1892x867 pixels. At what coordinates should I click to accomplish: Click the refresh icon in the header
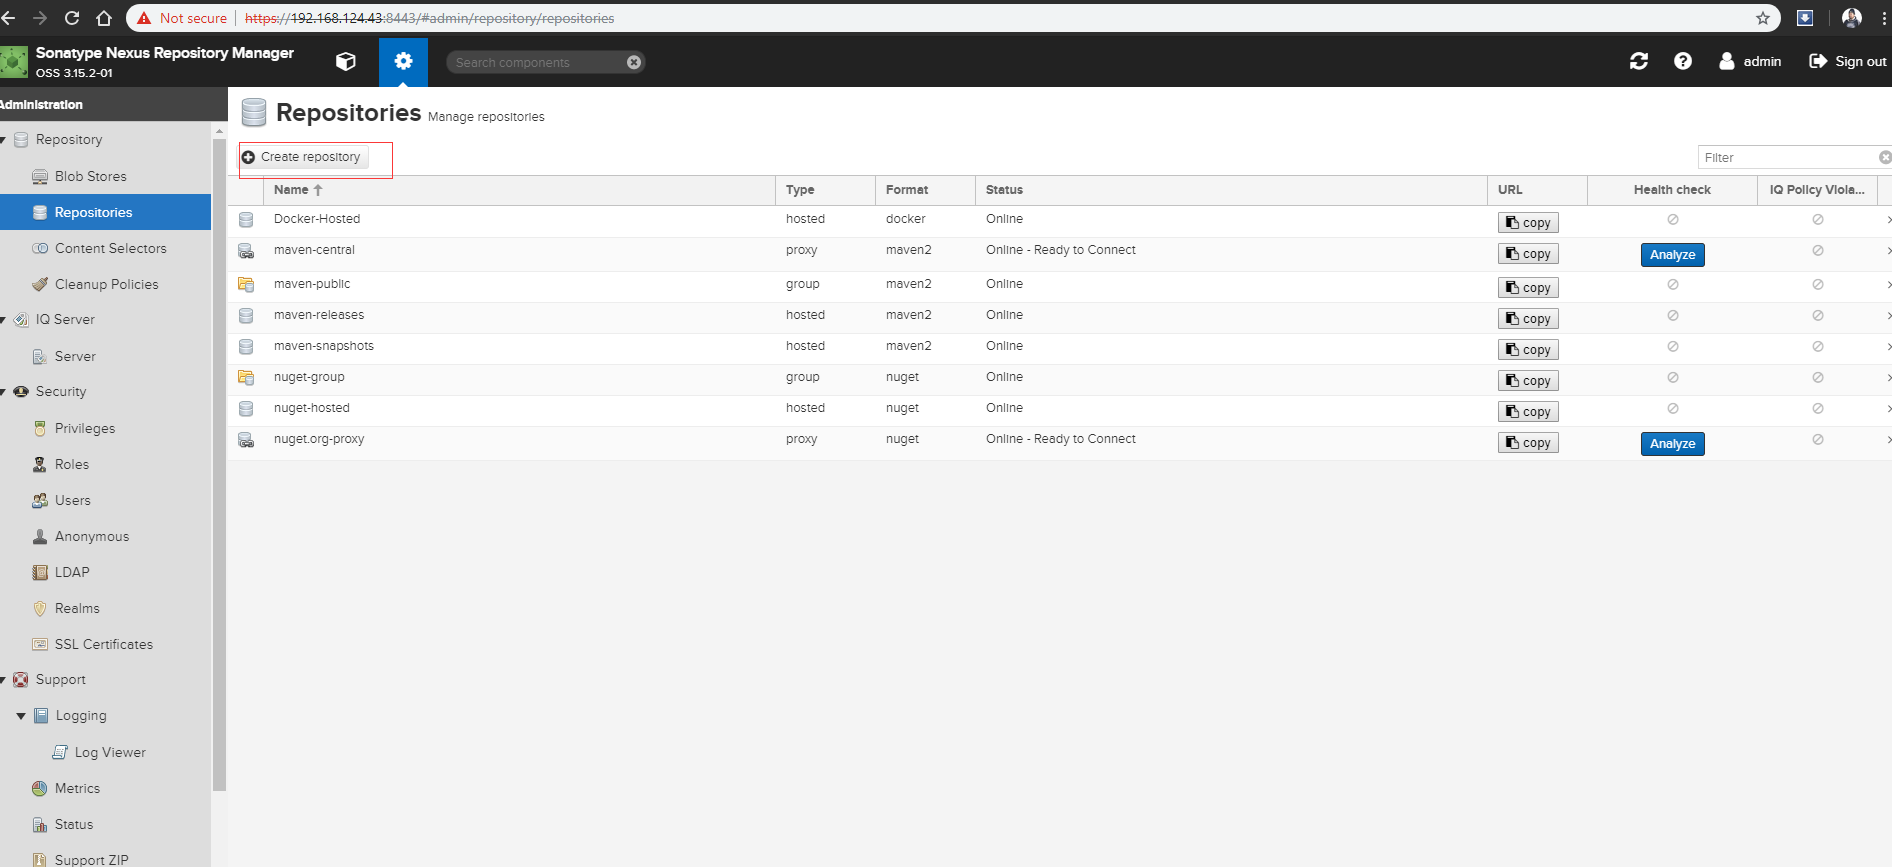(1639, 61)
